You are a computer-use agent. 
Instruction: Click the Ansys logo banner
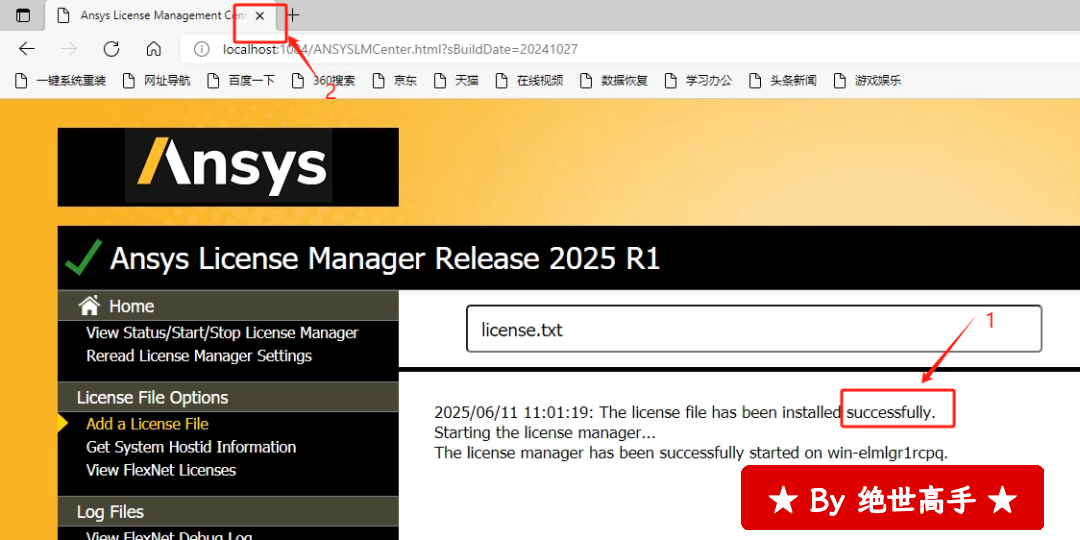click(x=228, y=167)
